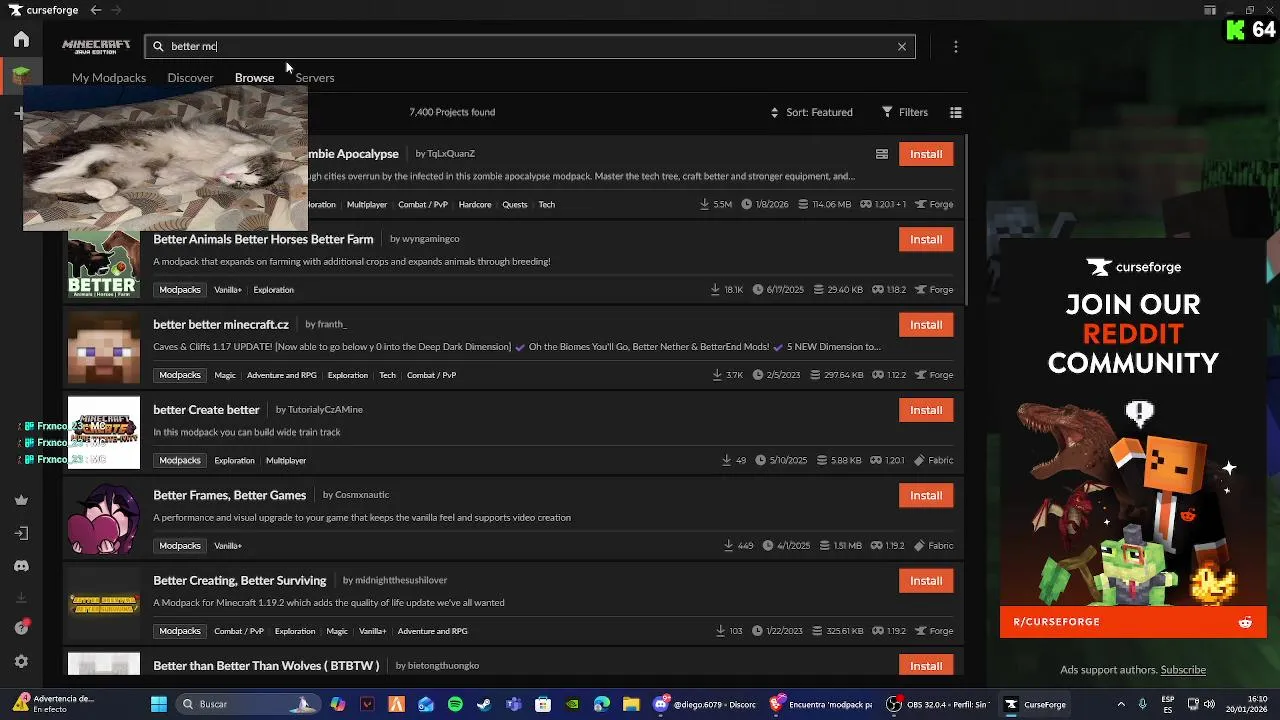The width and height of the screenshot is (1280, 720).
Task: Click the taskbar Buscar search box
Action: pyautogui.click(x=248, y=704)
